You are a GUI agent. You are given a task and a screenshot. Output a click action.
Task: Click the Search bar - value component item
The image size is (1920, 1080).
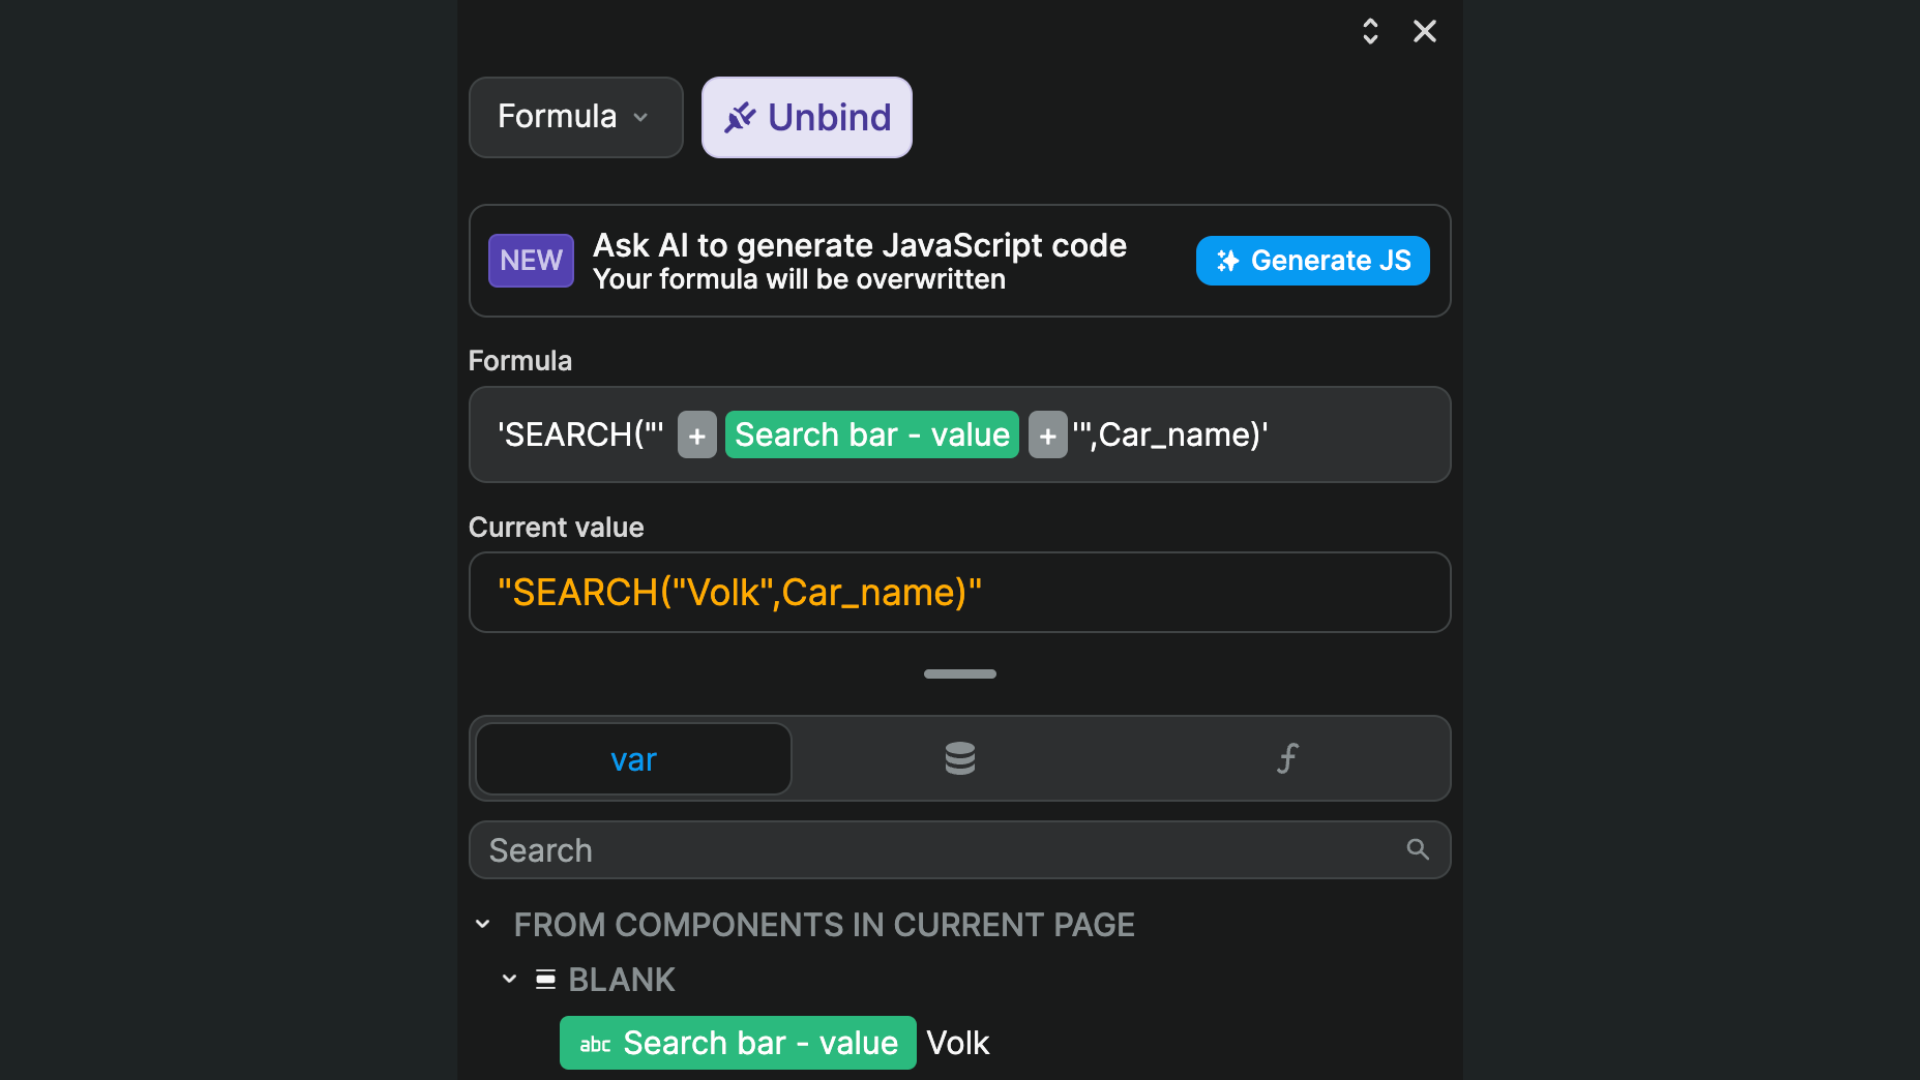click(735, 1042)
